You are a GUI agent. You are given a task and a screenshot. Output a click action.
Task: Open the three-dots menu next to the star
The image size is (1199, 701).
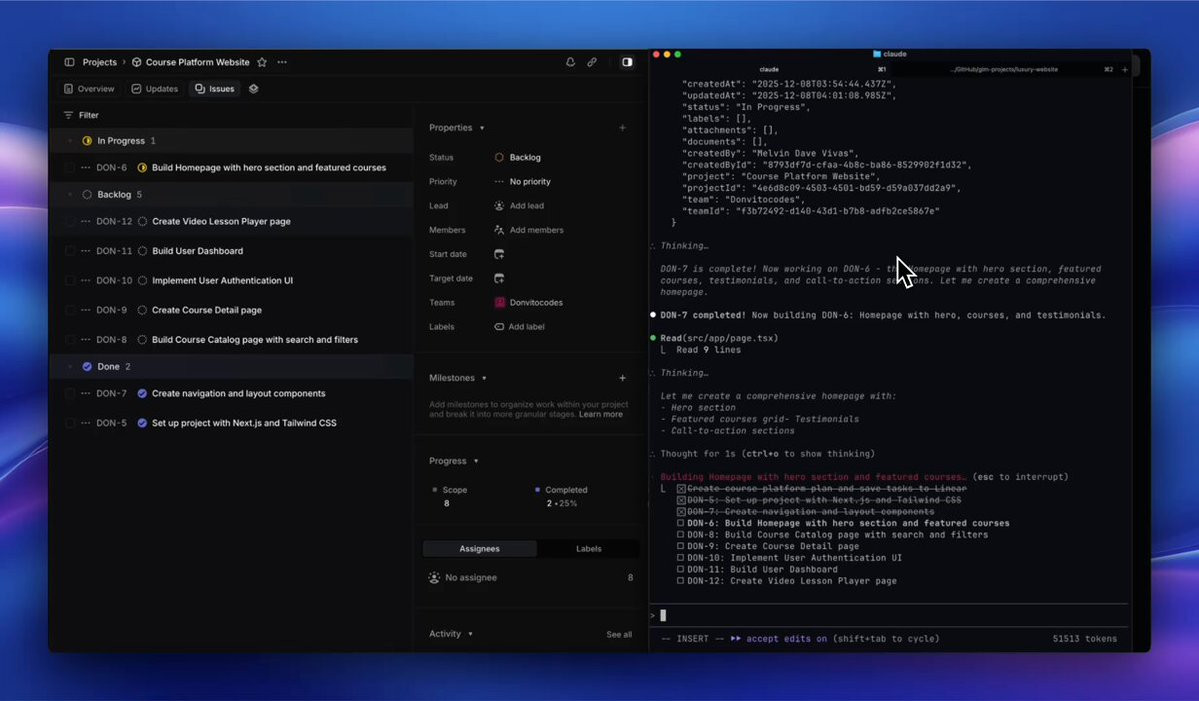click(x=282, y=62)
